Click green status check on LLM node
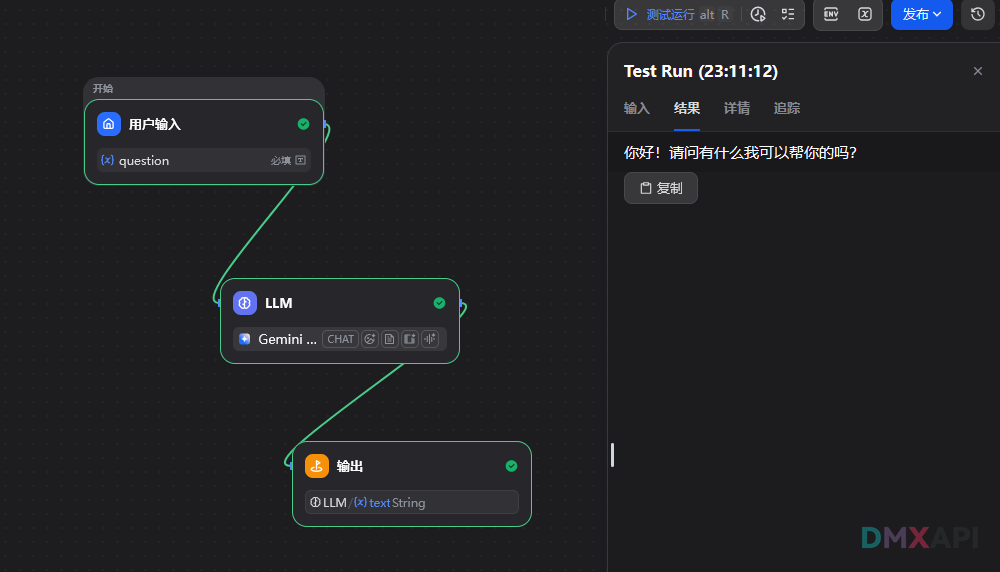This screenshot has width=1000, height=572. [439, 303]
